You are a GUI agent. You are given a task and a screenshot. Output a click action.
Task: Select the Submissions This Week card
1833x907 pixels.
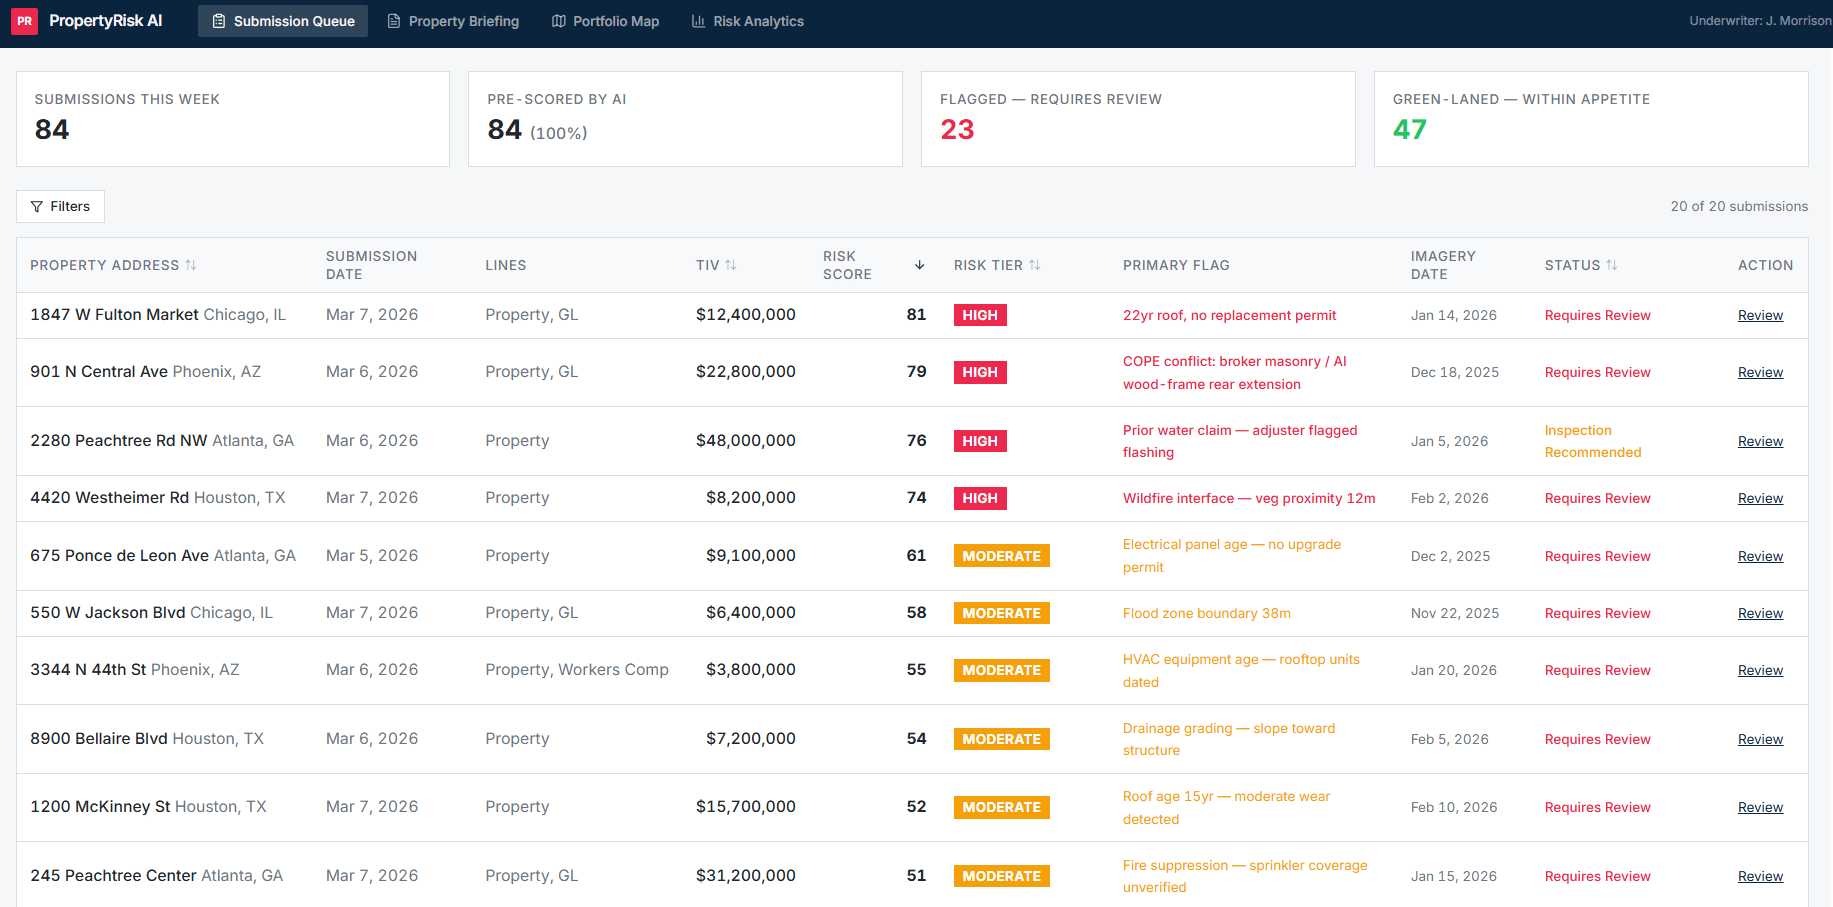[233, 119]
